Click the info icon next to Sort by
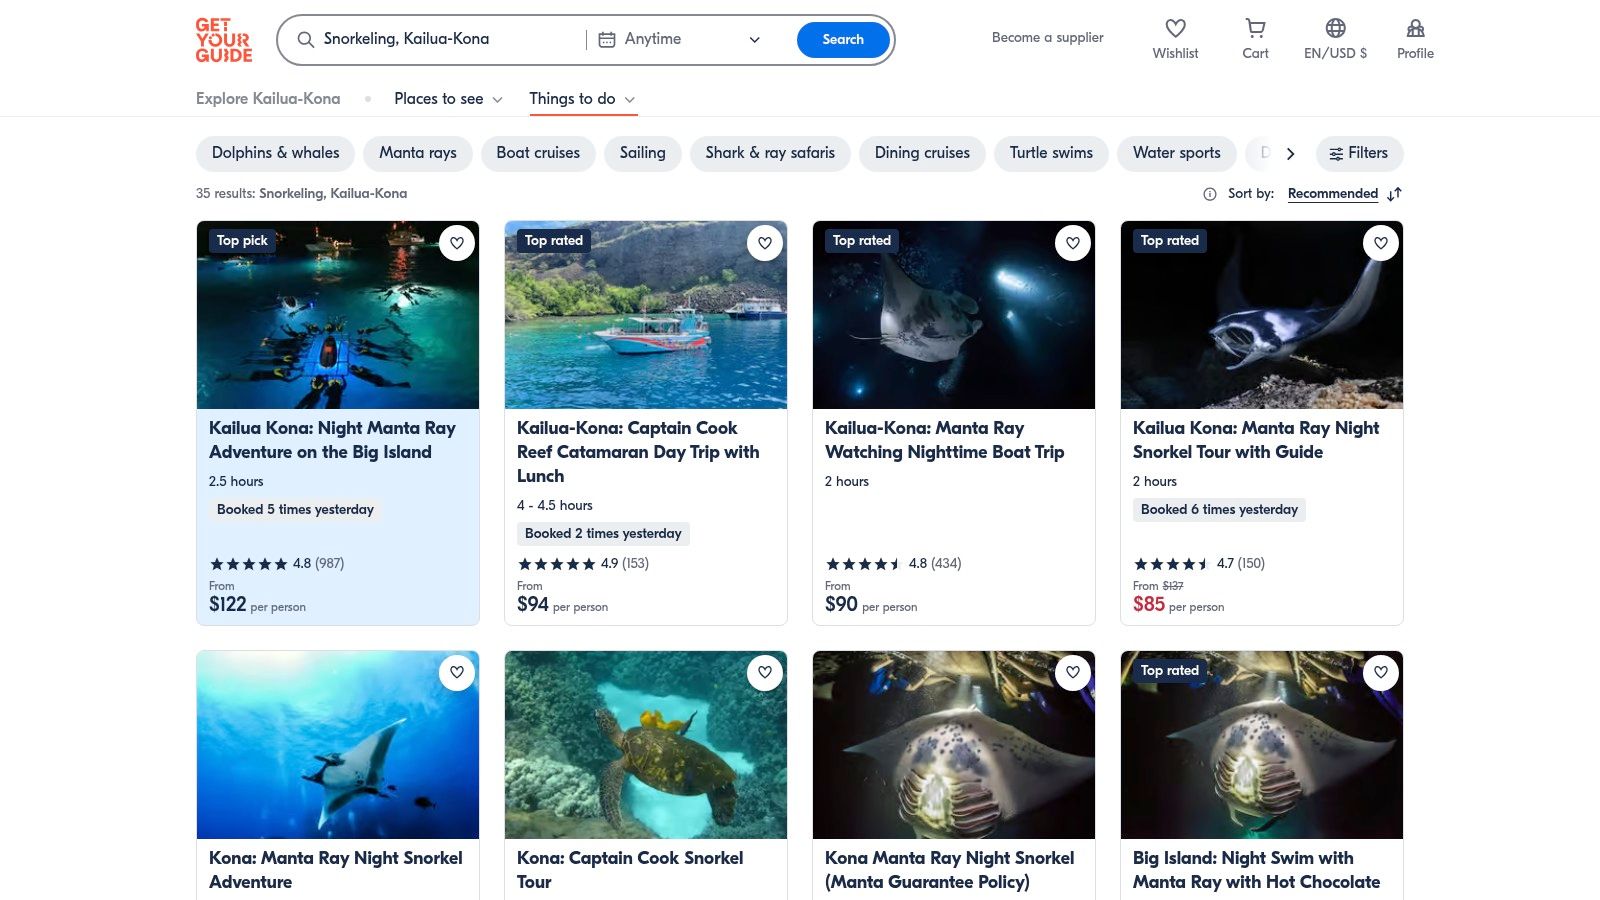This screenshot has width=1600, height=900. [x=1209, y=194]
